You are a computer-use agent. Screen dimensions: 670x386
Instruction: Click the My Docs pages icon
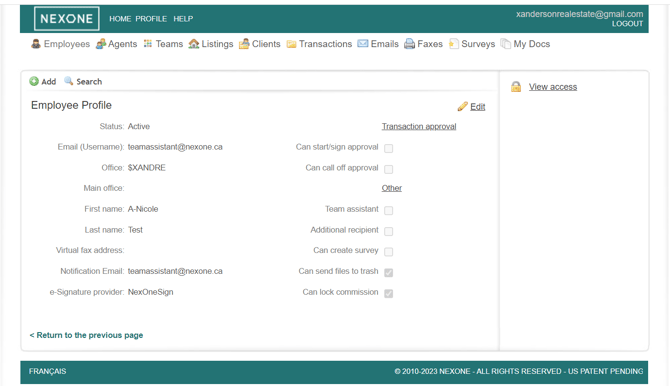click(506, 44)
